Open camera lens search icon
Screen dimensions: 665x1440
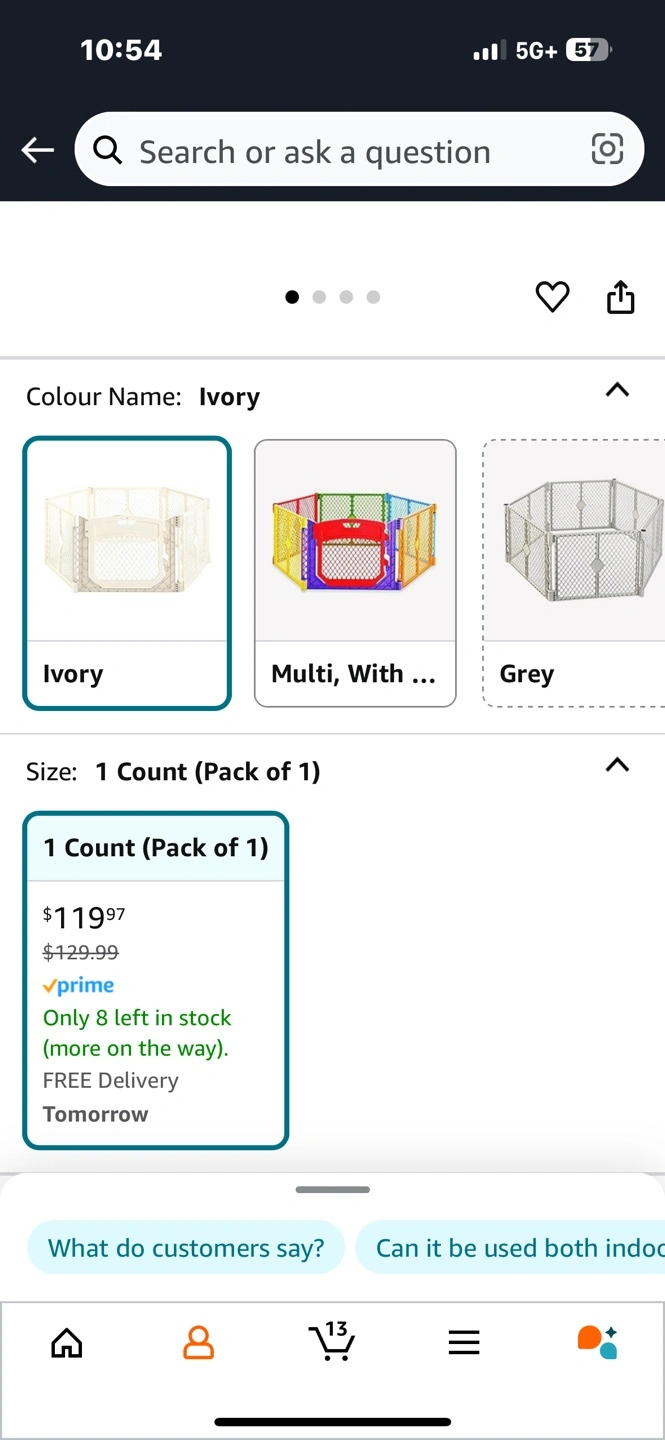point(607,150)
